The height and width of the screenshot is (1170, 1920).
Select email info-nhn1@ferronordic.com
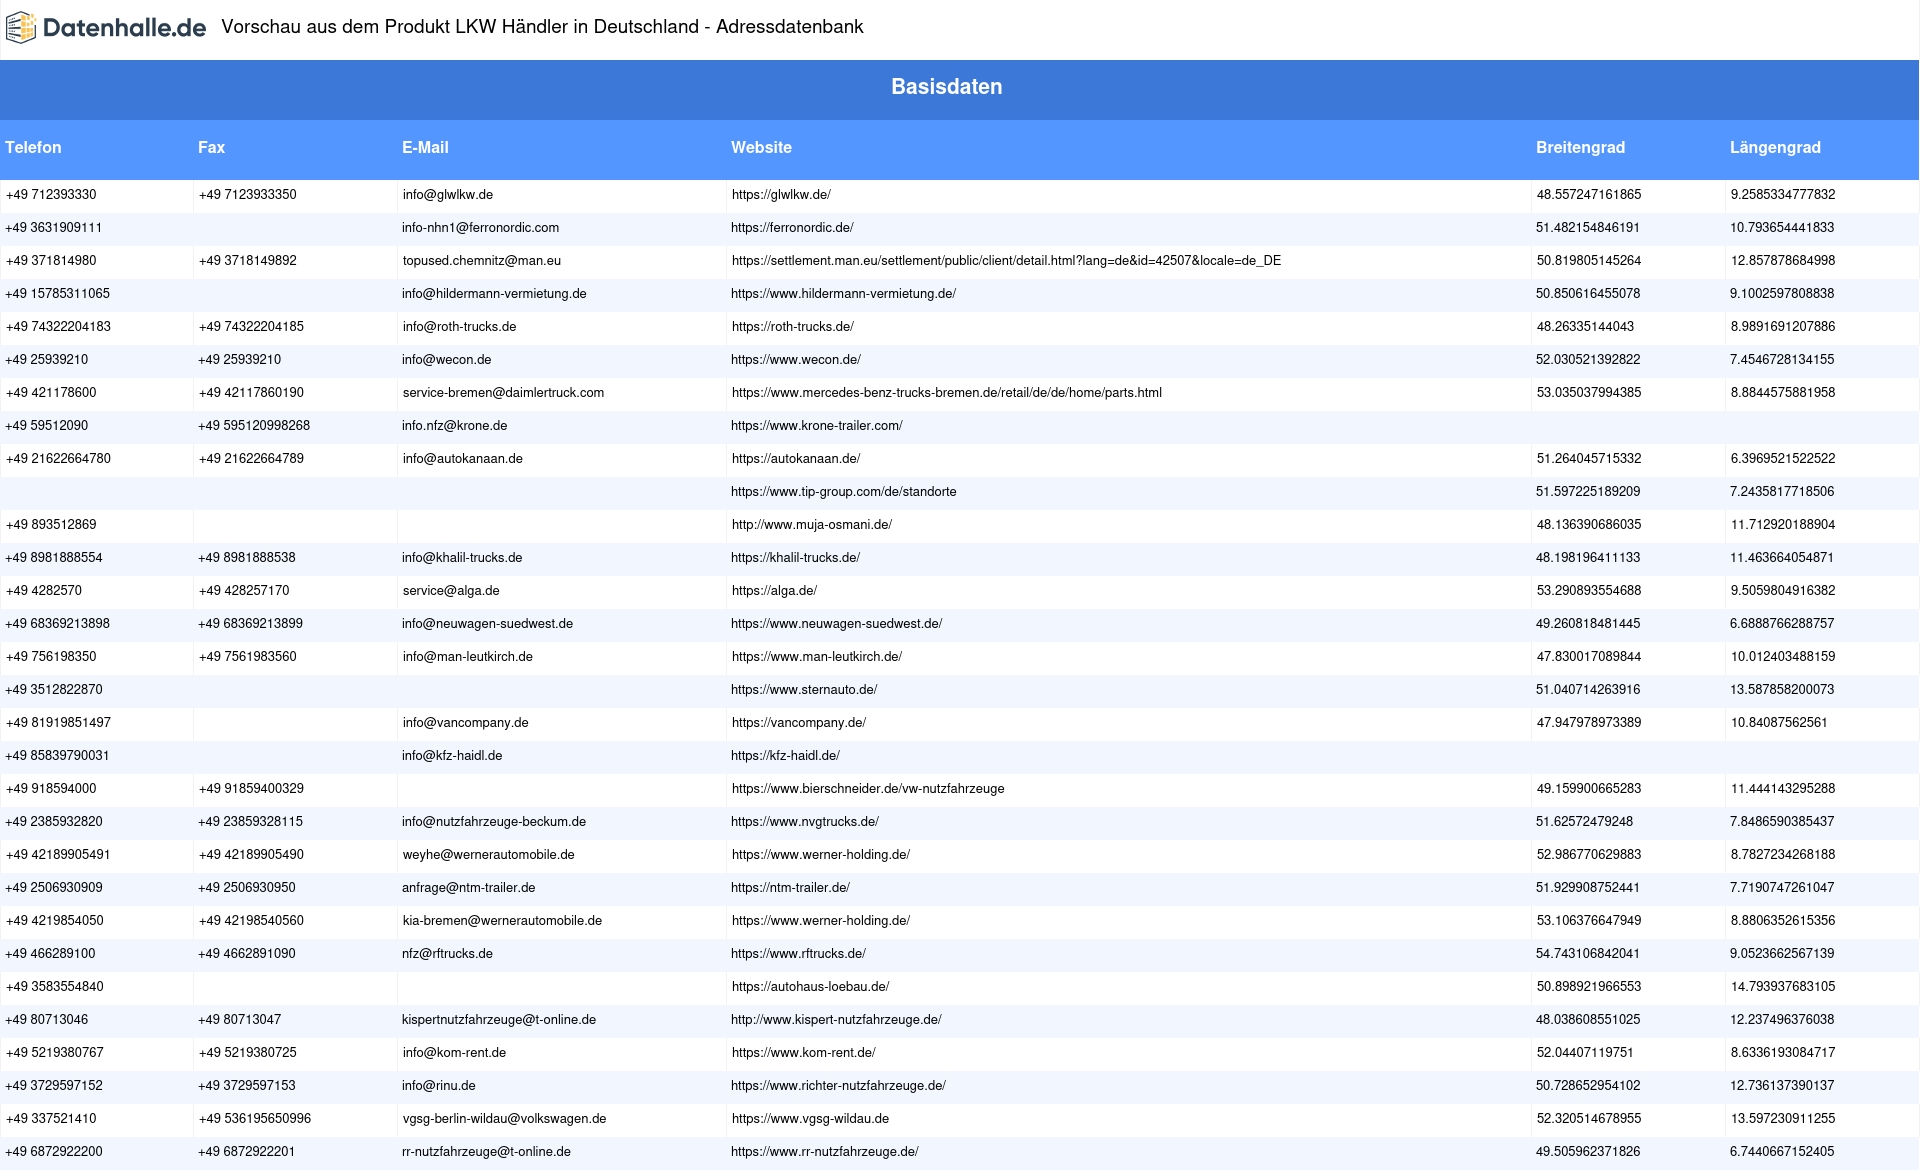[480, 228]
